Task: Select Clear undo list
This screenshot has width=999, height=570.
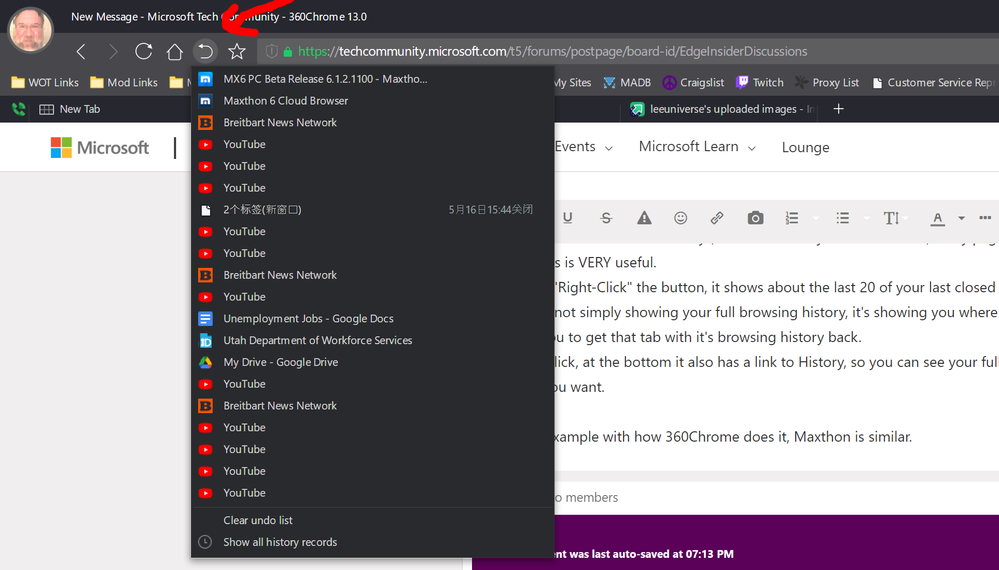Action: click(372, 520)
